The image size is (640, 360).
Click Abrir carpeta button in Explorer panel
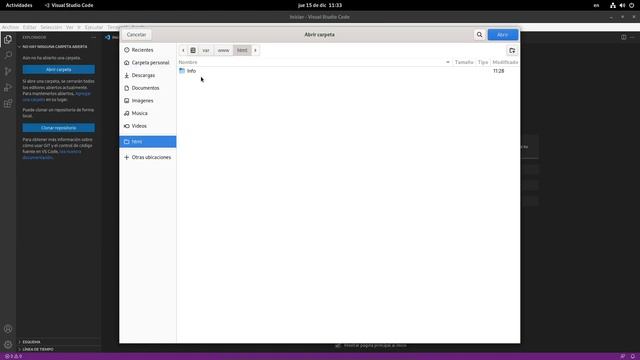click(x=58, y=69)
